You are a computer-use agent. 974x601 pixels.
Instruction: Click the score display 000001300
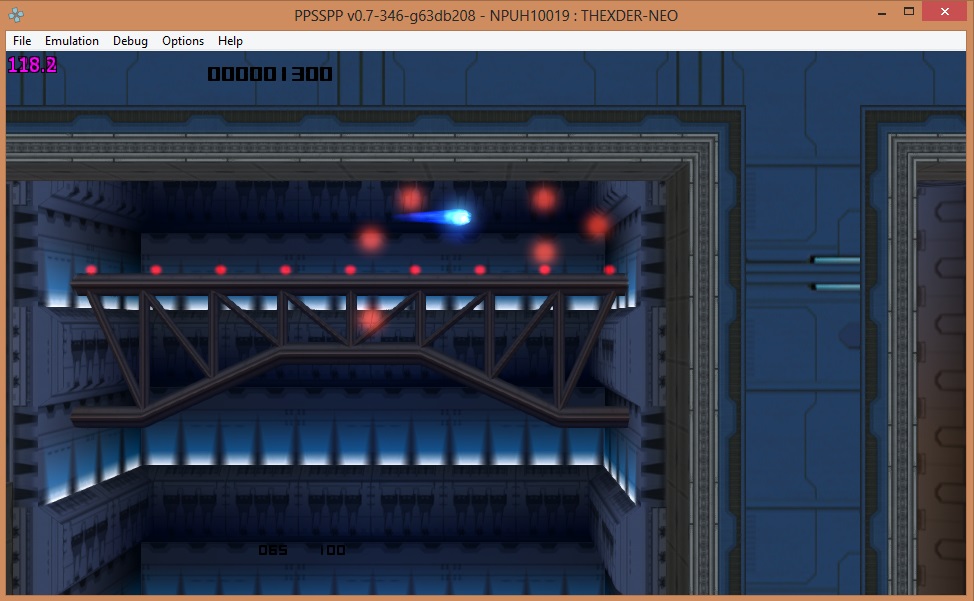coord(270,74)
